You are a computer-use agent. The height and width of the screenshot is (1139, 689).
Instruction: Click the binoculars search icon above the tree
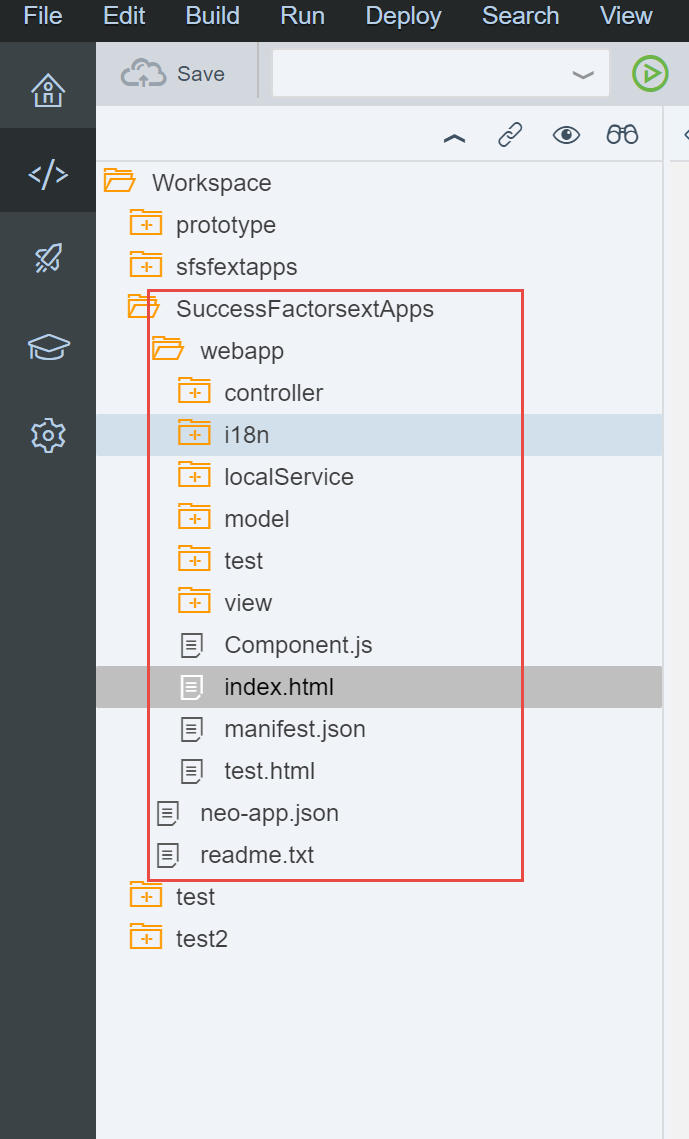pos(622,133)
